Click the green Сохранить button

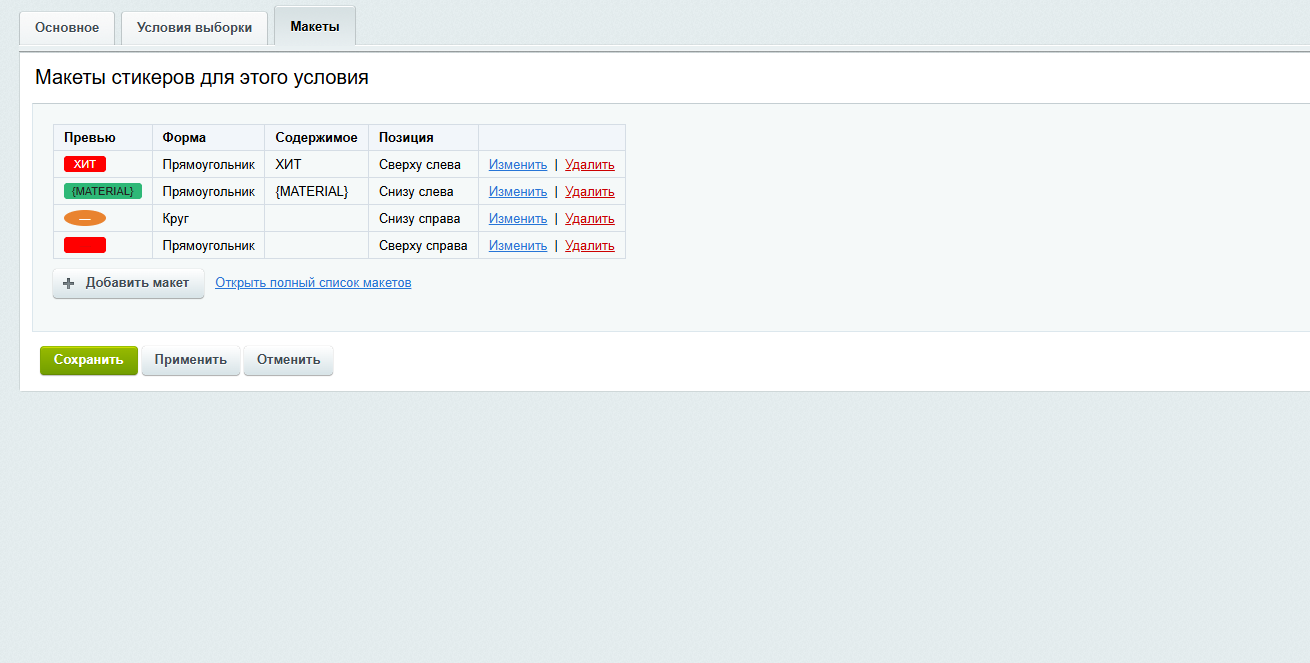click(89, 360)
